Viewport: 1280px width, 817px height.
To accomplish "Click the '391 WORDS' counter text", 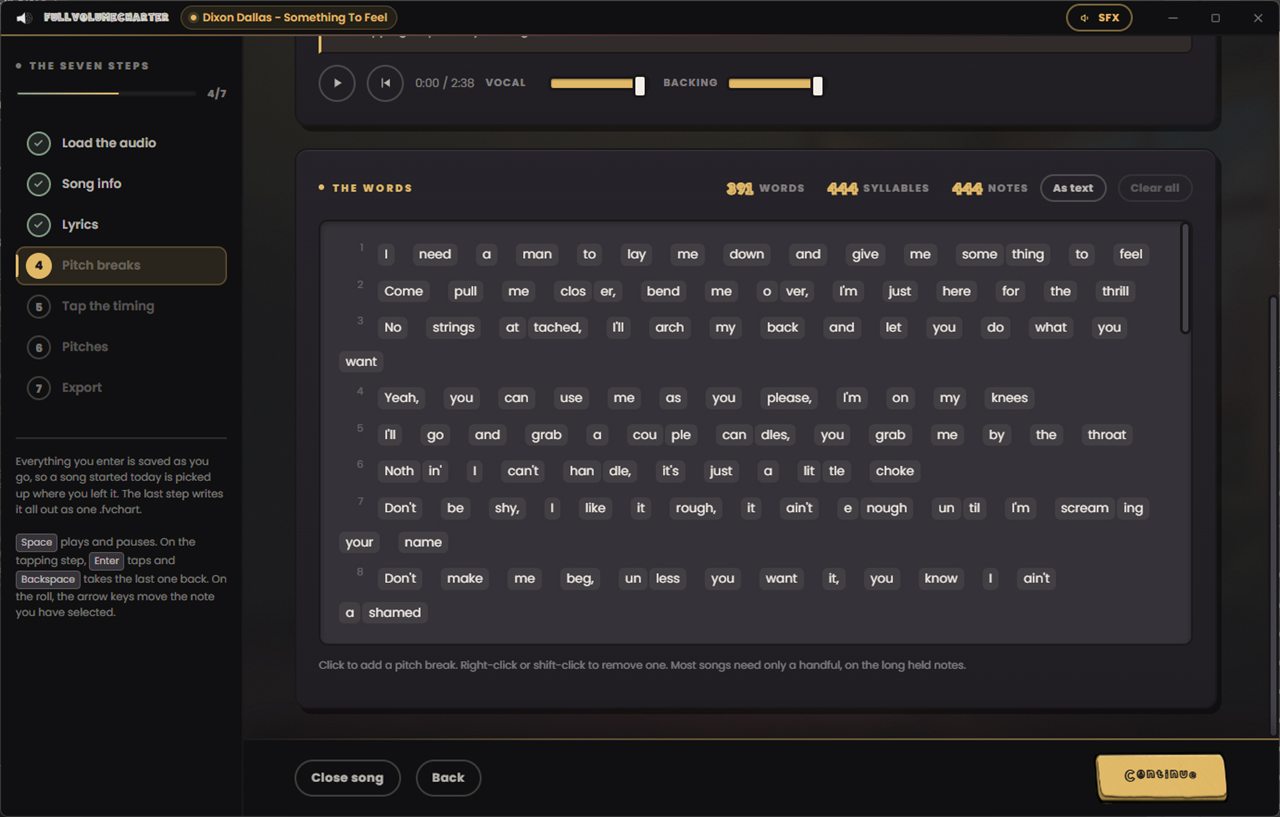I will tap(765, 188).
